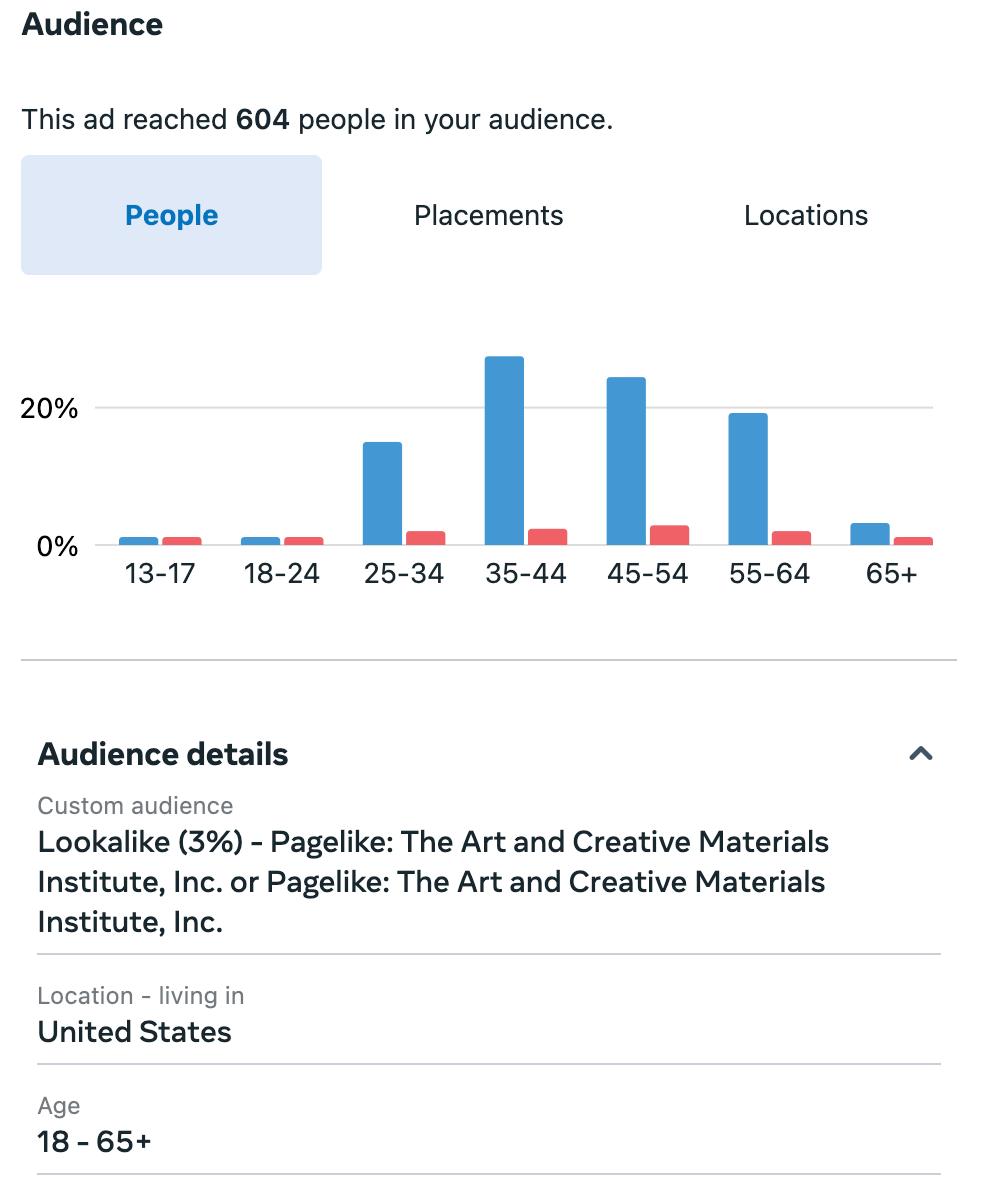Select the People tab
This screenshot has width=984, height=1186.
coord(171,215)
